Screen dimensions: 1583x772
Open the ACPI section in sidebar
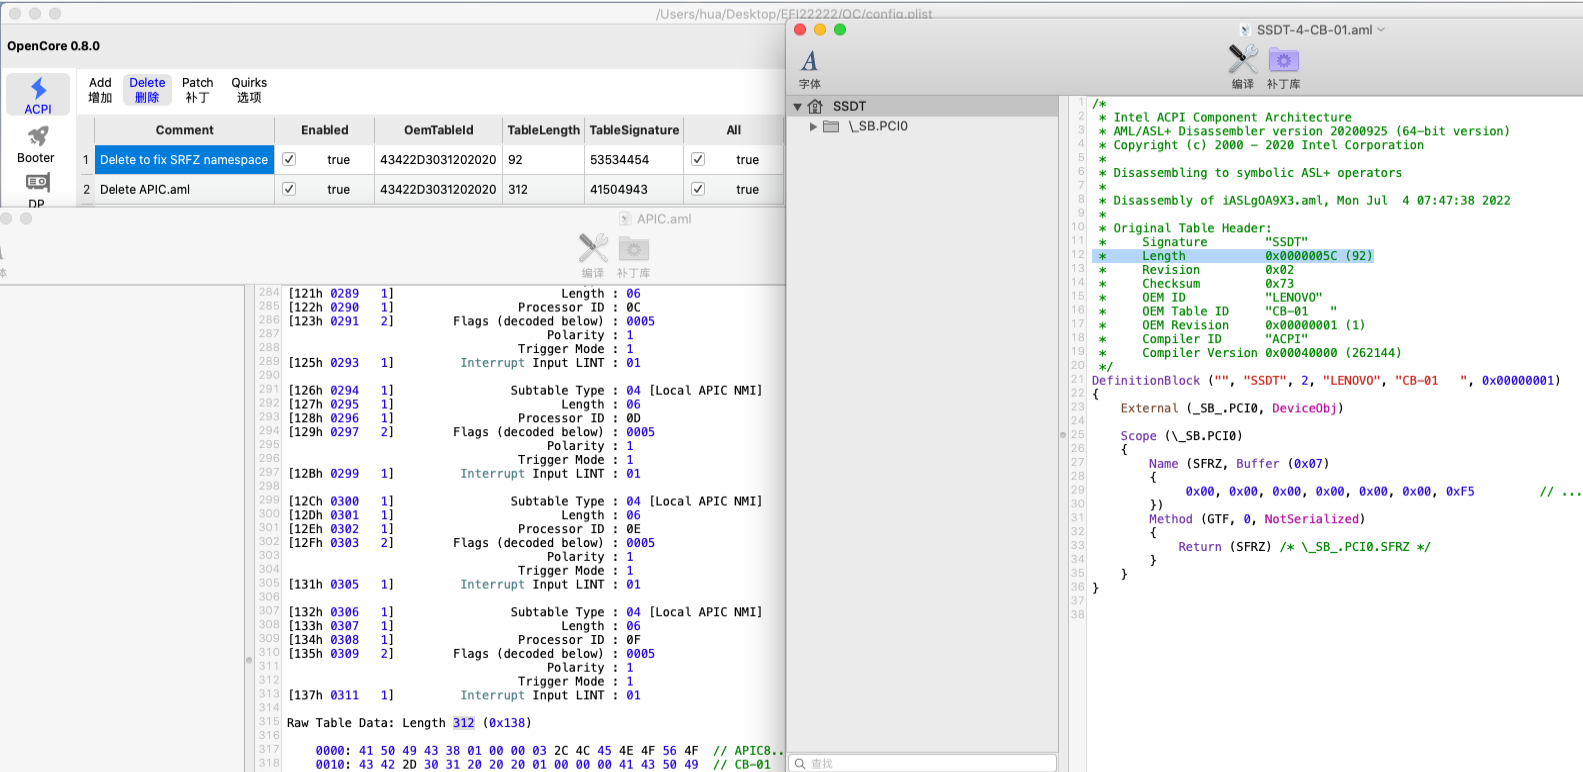pos(38,95)
